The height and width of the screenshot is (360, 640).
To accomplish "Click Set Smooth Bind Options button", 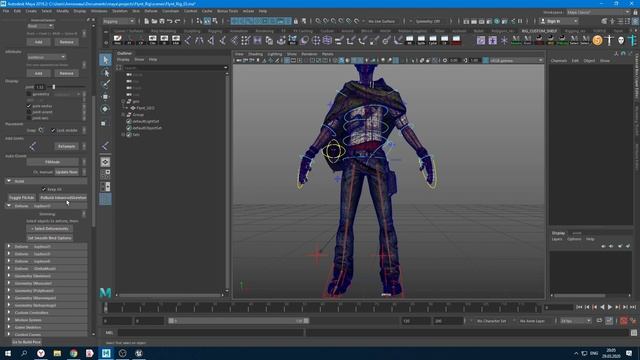I will tap(50, 238).
